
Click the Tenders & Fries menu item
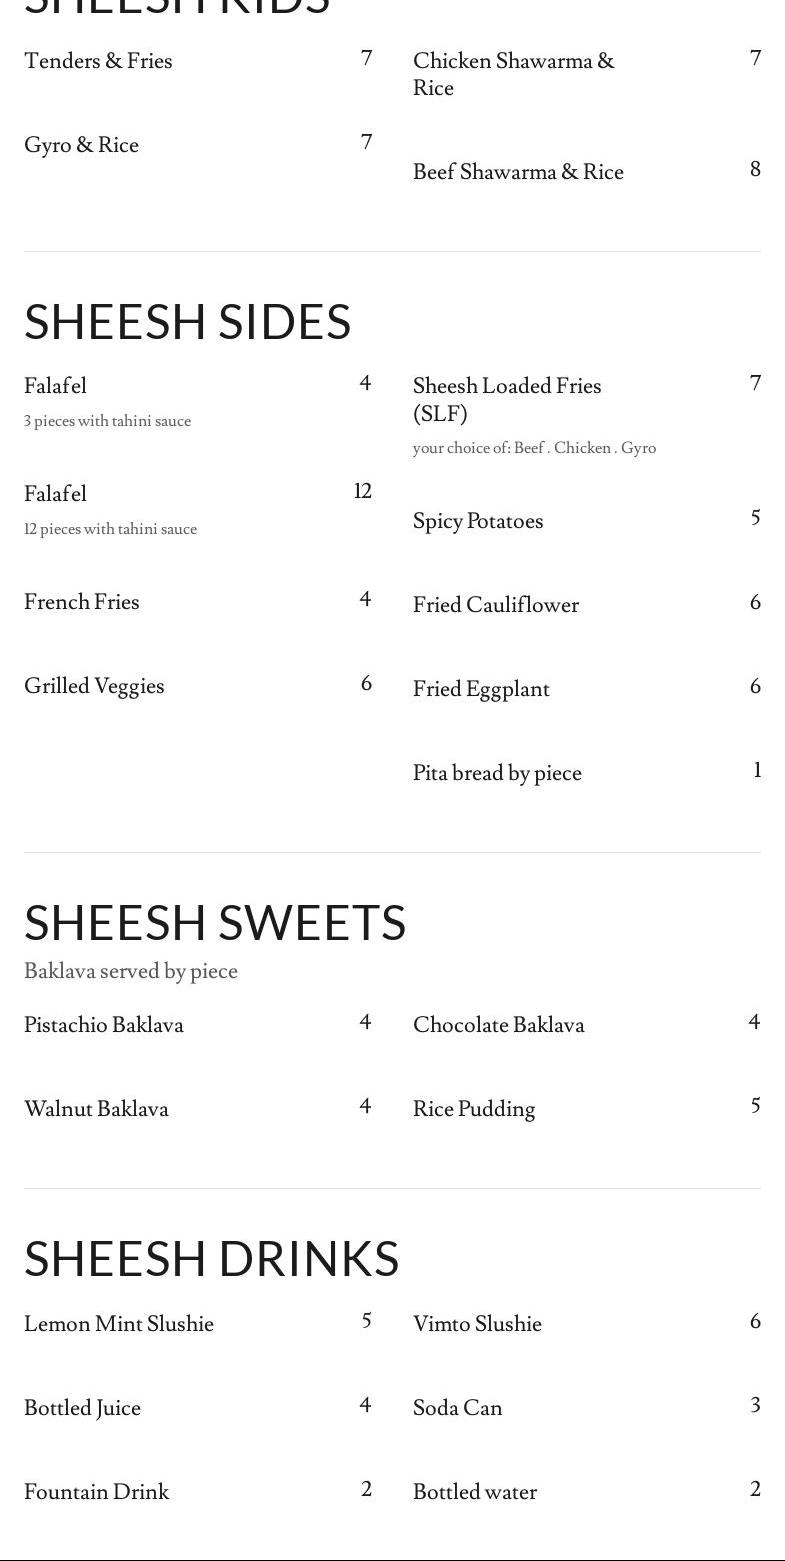pyautogui.click(x=98, y=61)
